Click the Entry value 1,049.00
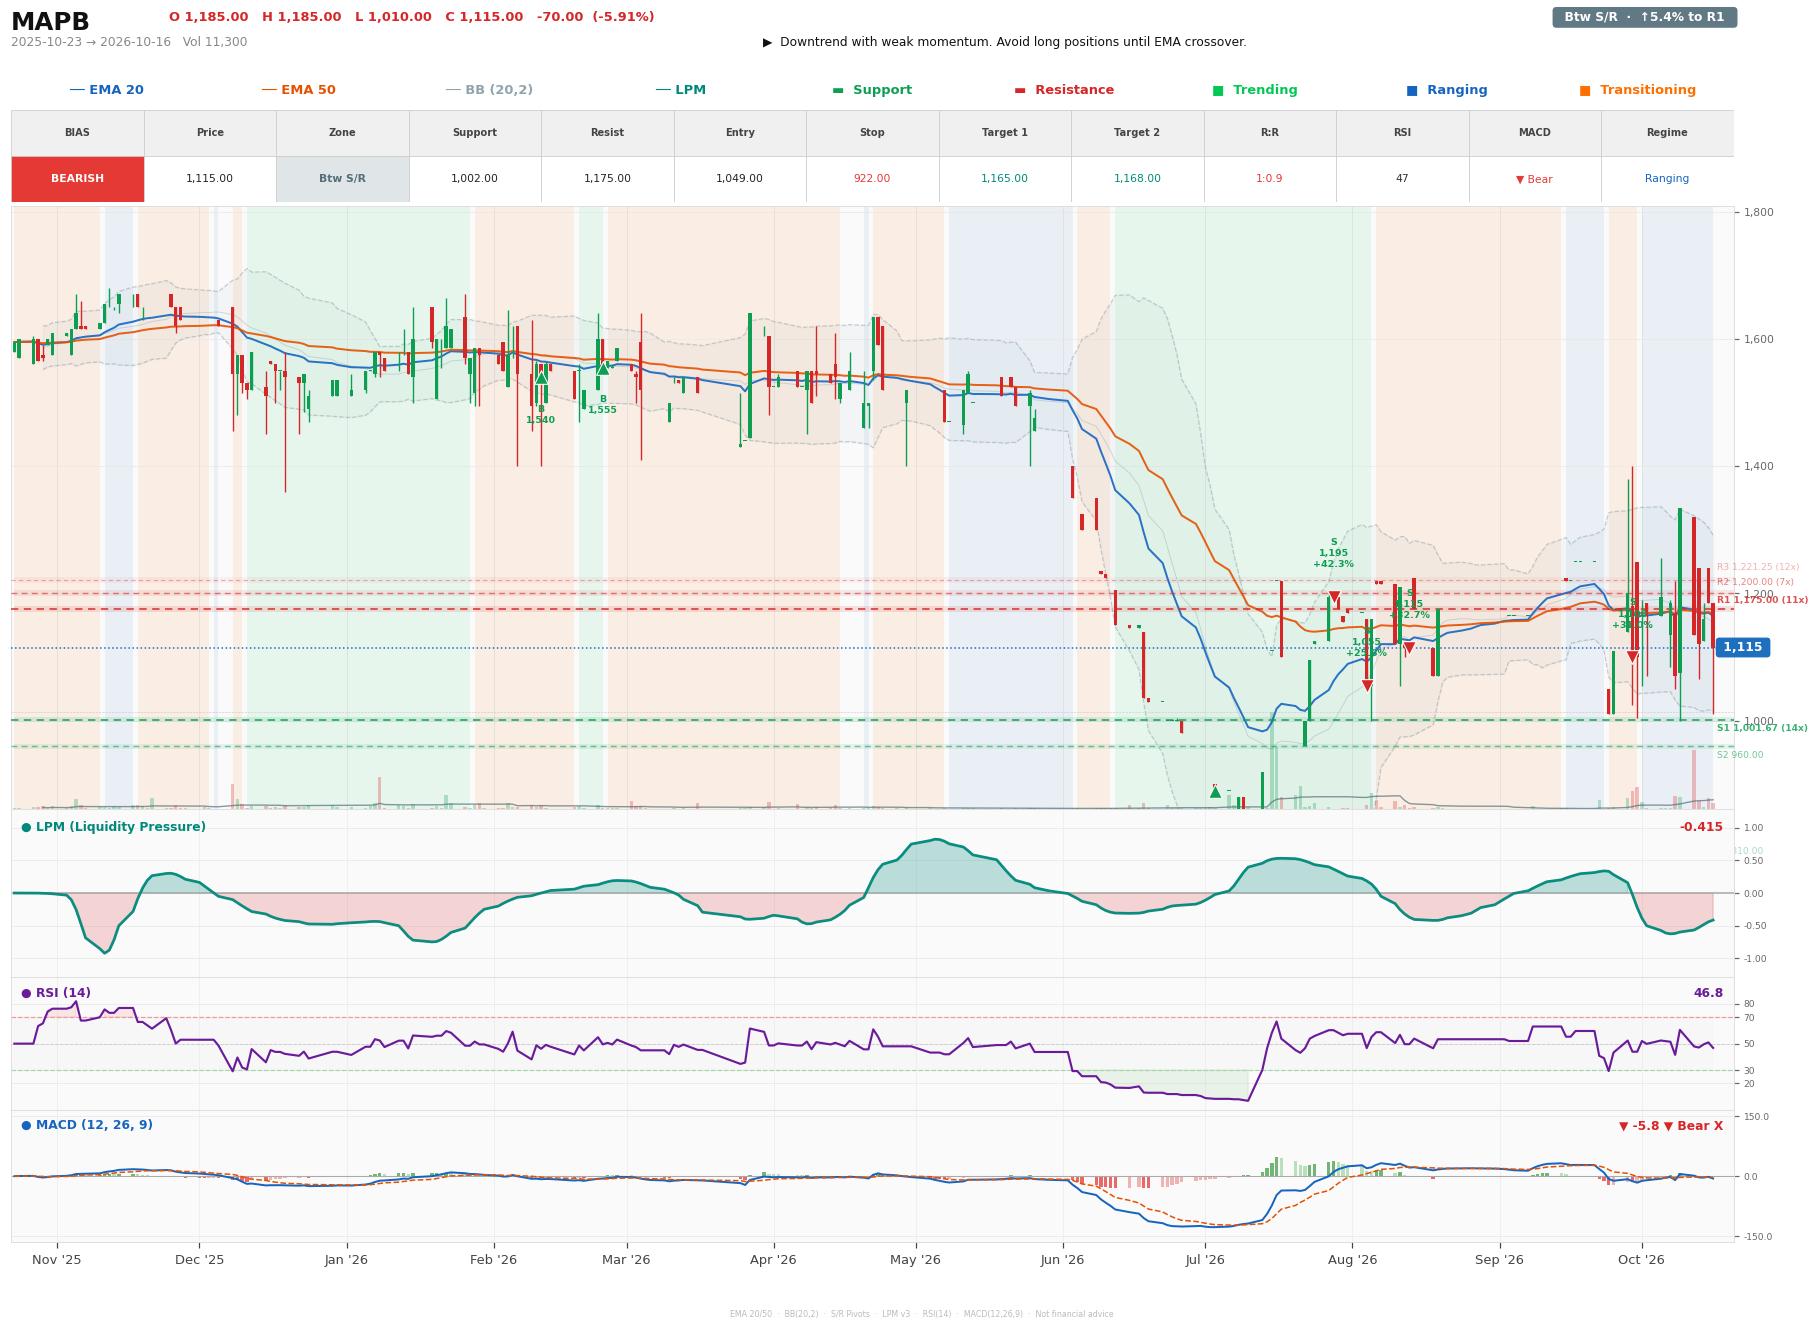Image resolution: width=1819 pixels, height=1330 pixels. point(739,179)
